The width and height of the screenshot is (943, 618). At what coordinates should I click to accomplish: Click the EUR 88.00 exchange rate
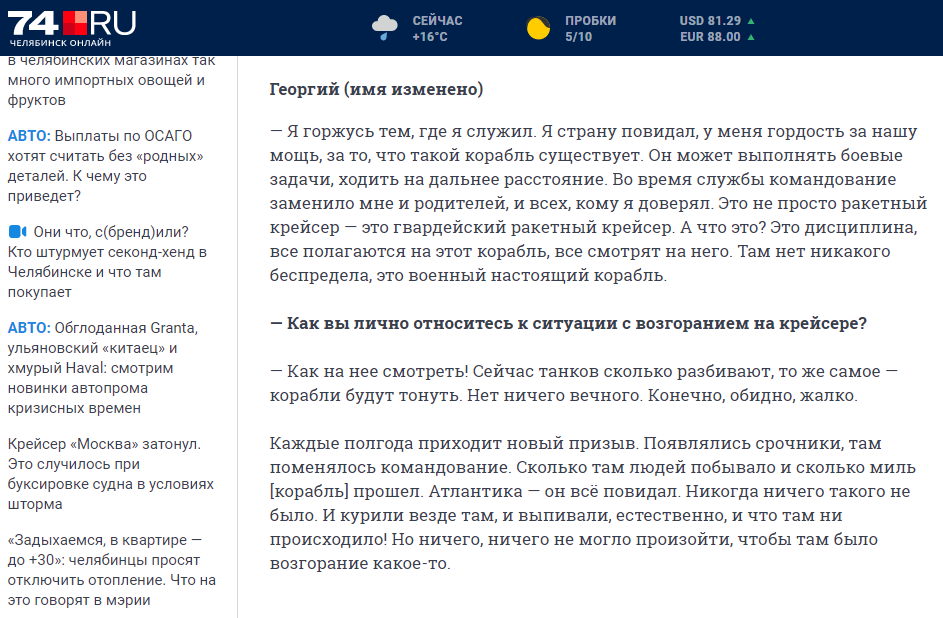[x=710, y=37]
